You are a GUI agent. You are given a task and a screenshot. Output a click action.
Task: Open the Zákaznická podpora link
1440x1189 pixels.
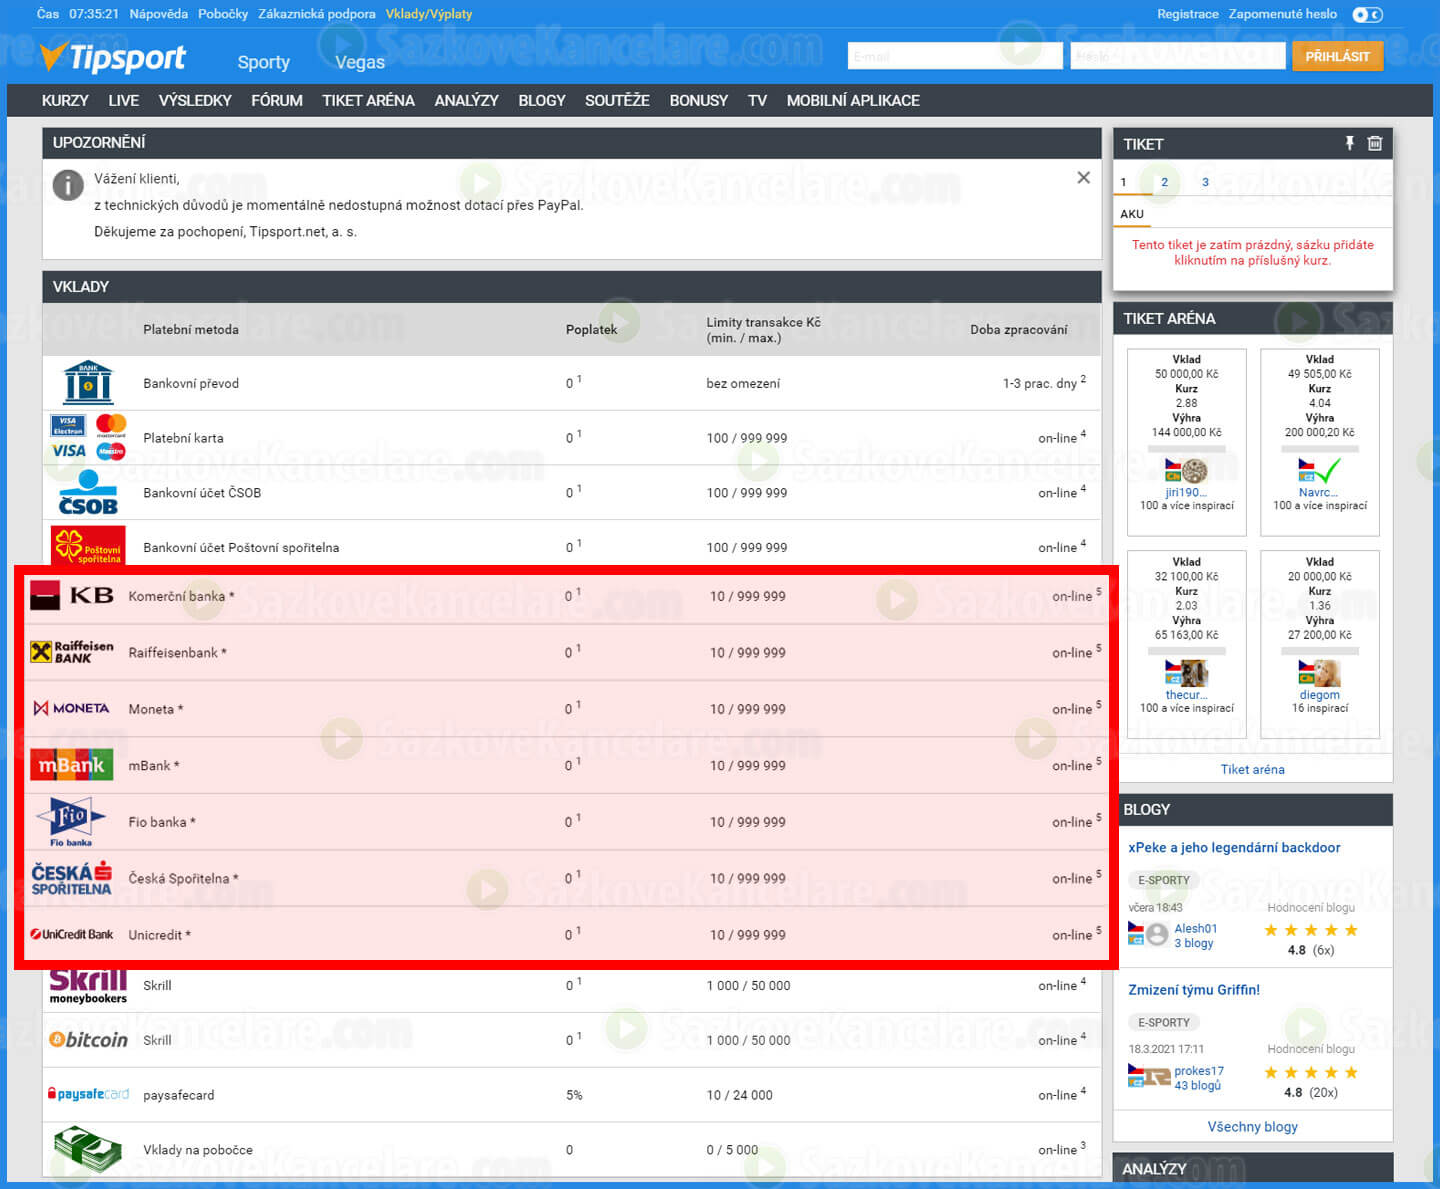pyautogui.click(x=317, y=14)
